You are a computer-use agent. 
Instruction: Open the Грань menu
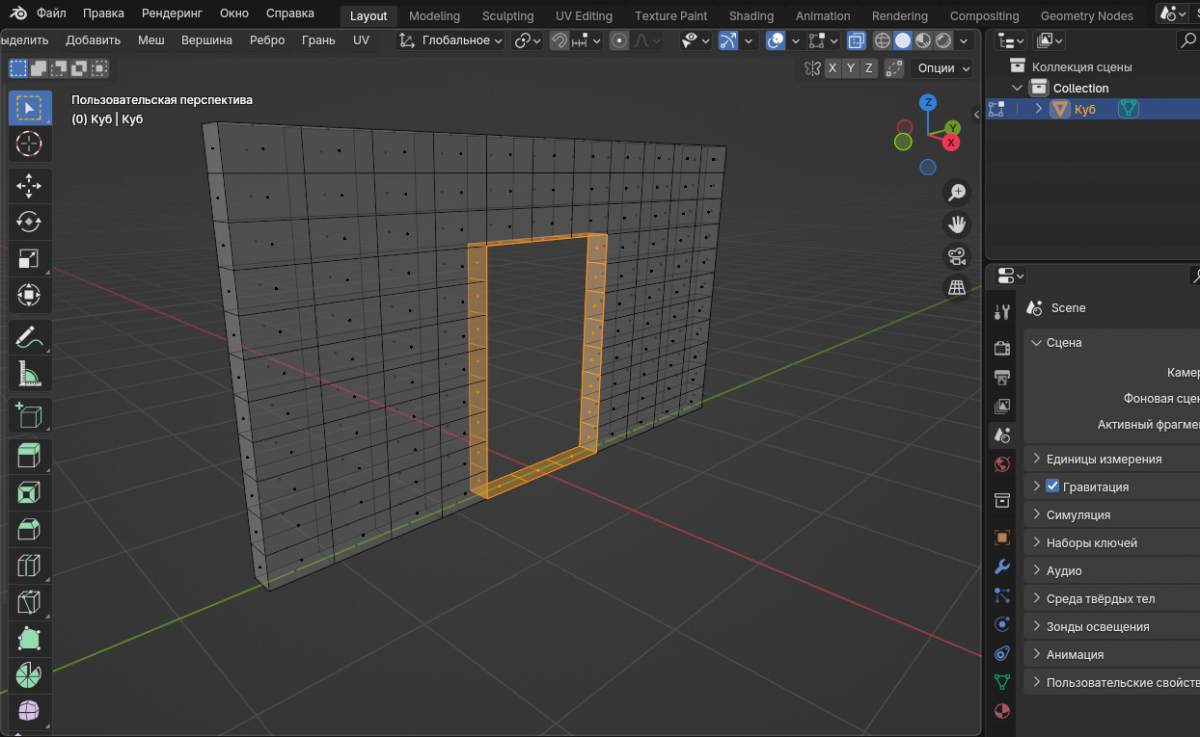318,40
